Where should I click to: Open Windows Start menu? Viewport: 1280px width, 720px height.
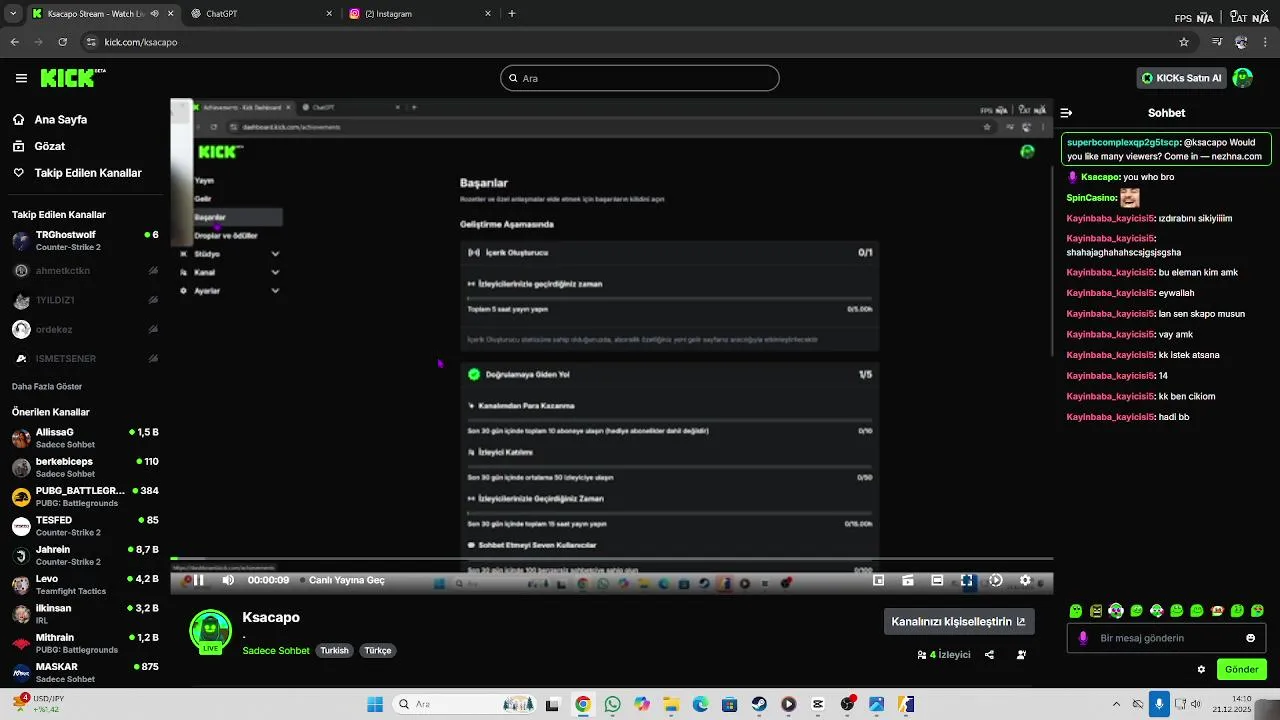pos(375,704)
